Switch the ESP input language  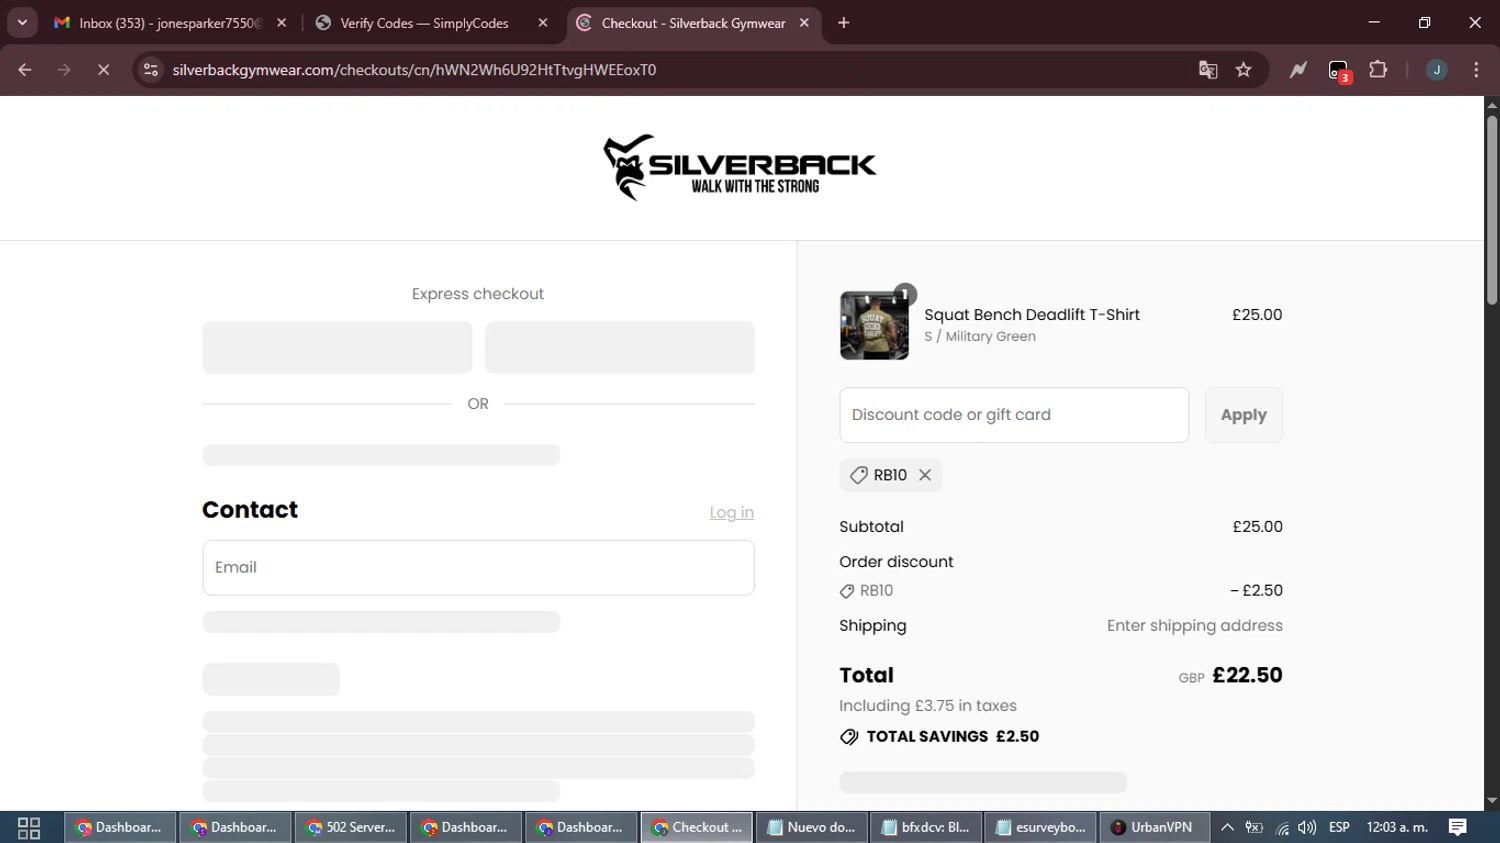[1339, 828]
